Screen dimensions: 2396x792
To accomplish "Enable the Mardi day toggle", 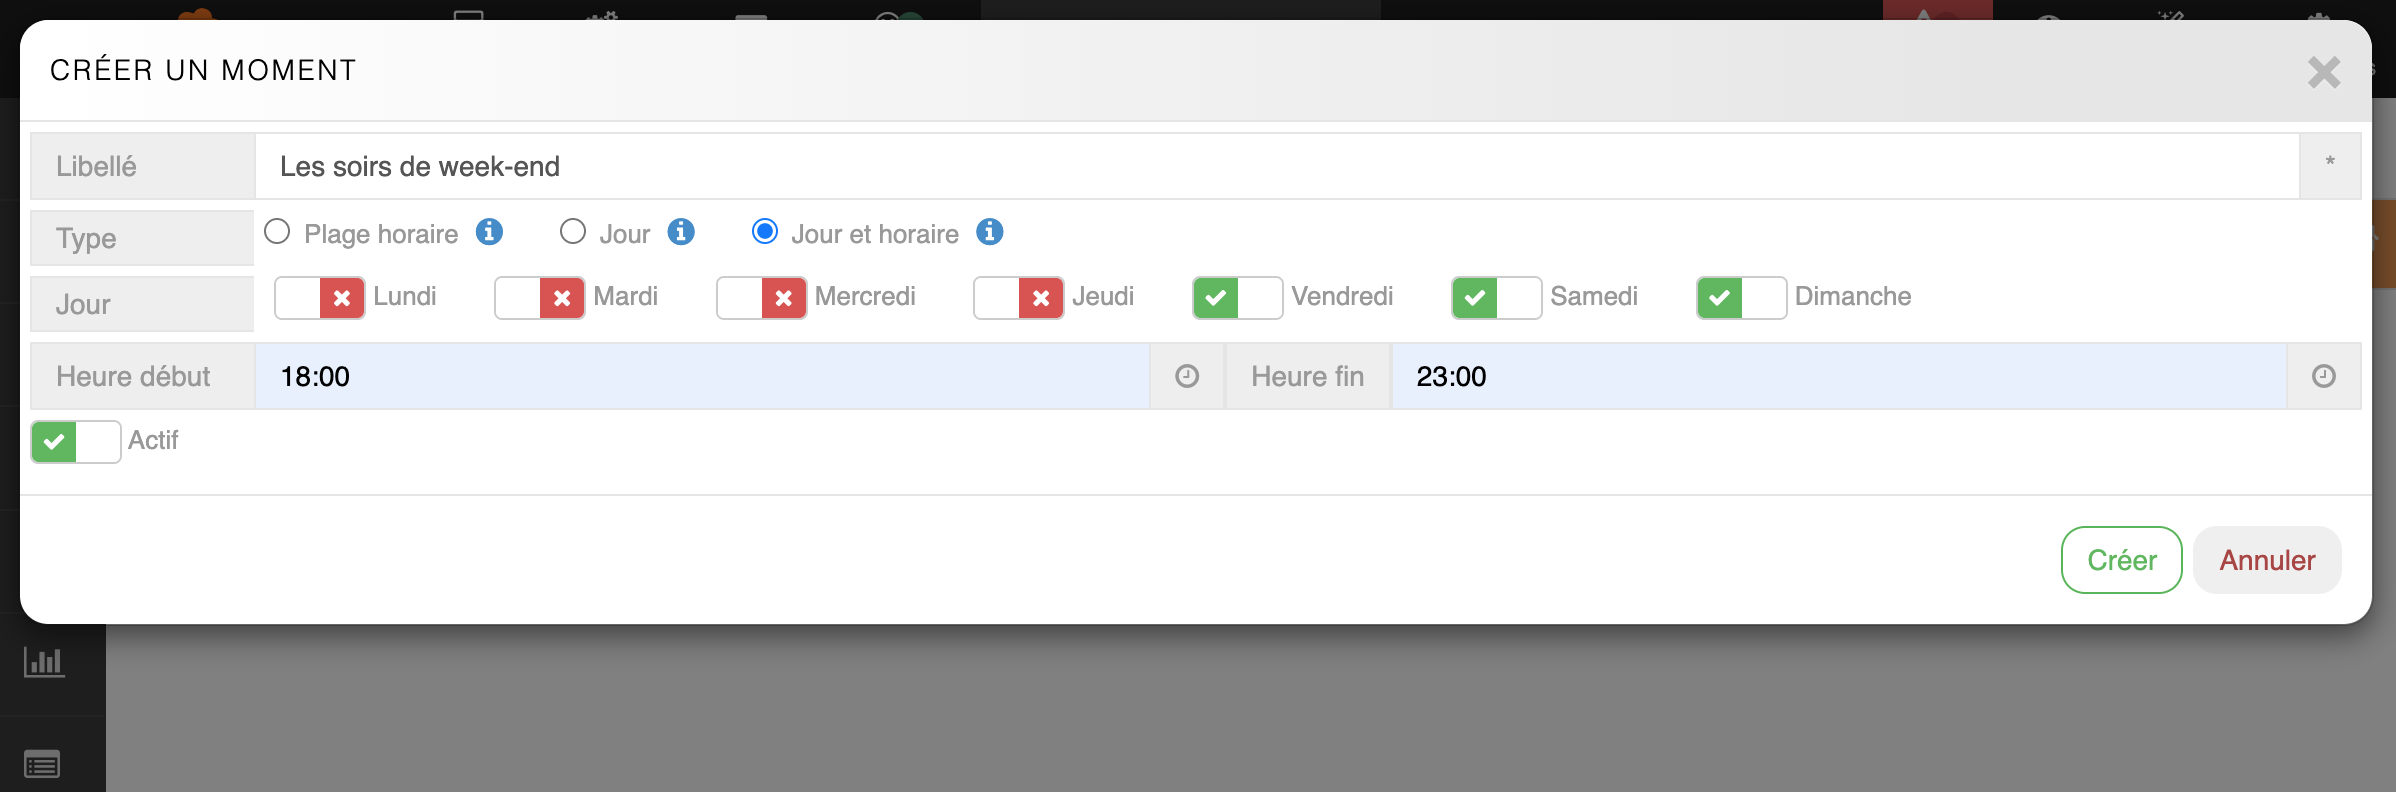I will pyautogui.click(x=540, y=298).
